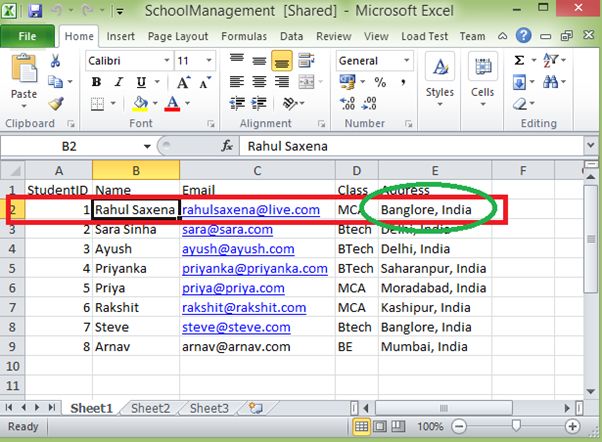Toggle Italic formatting
This screenshot has width=602, height=442.
(x=119, y=82)
